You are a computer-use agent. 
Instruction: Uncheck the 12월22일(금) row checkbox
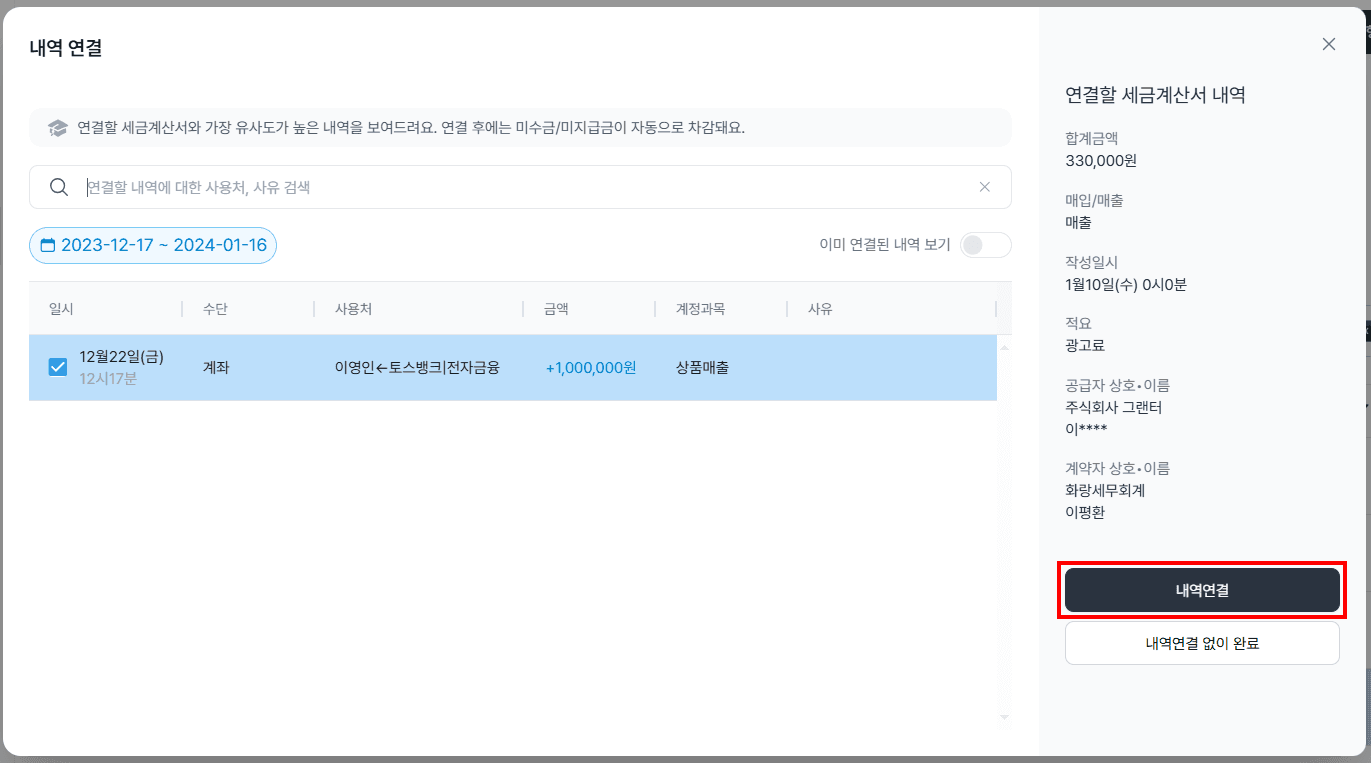pos(58,367)
